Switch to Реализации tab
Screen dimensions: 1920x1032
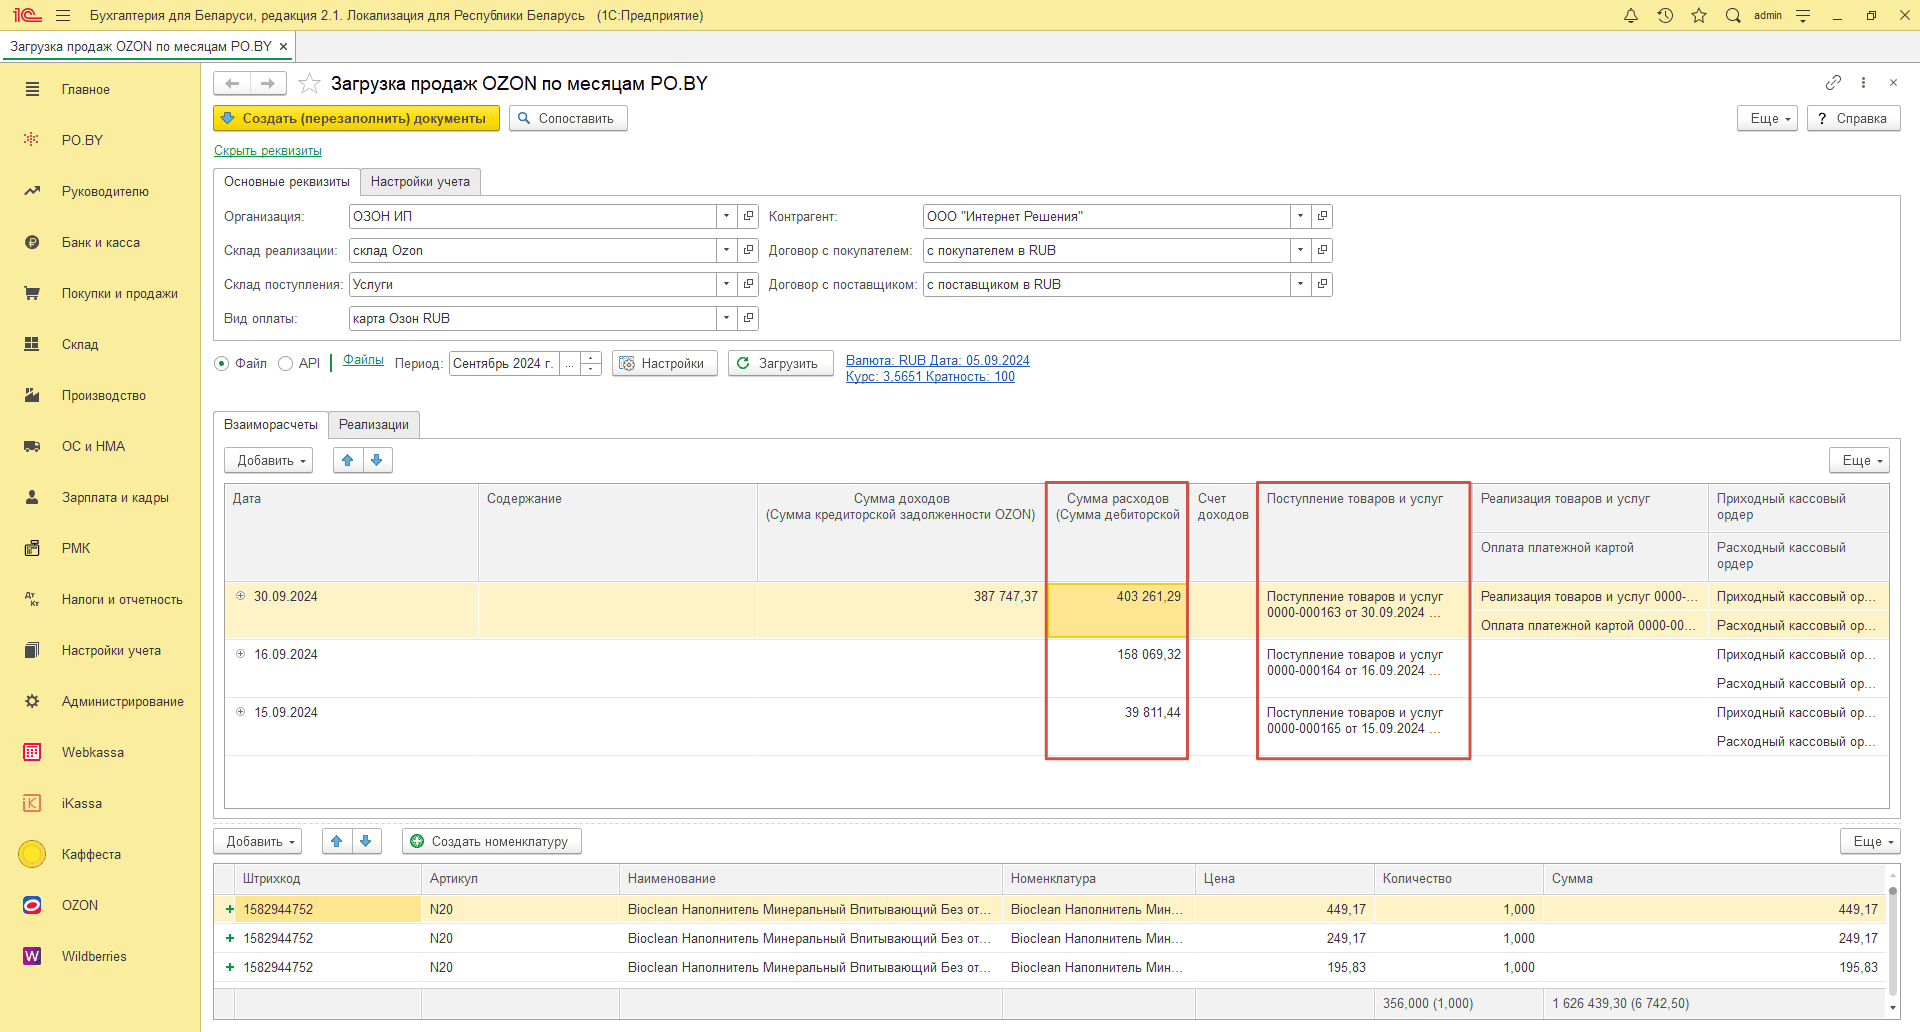(374, 424)
